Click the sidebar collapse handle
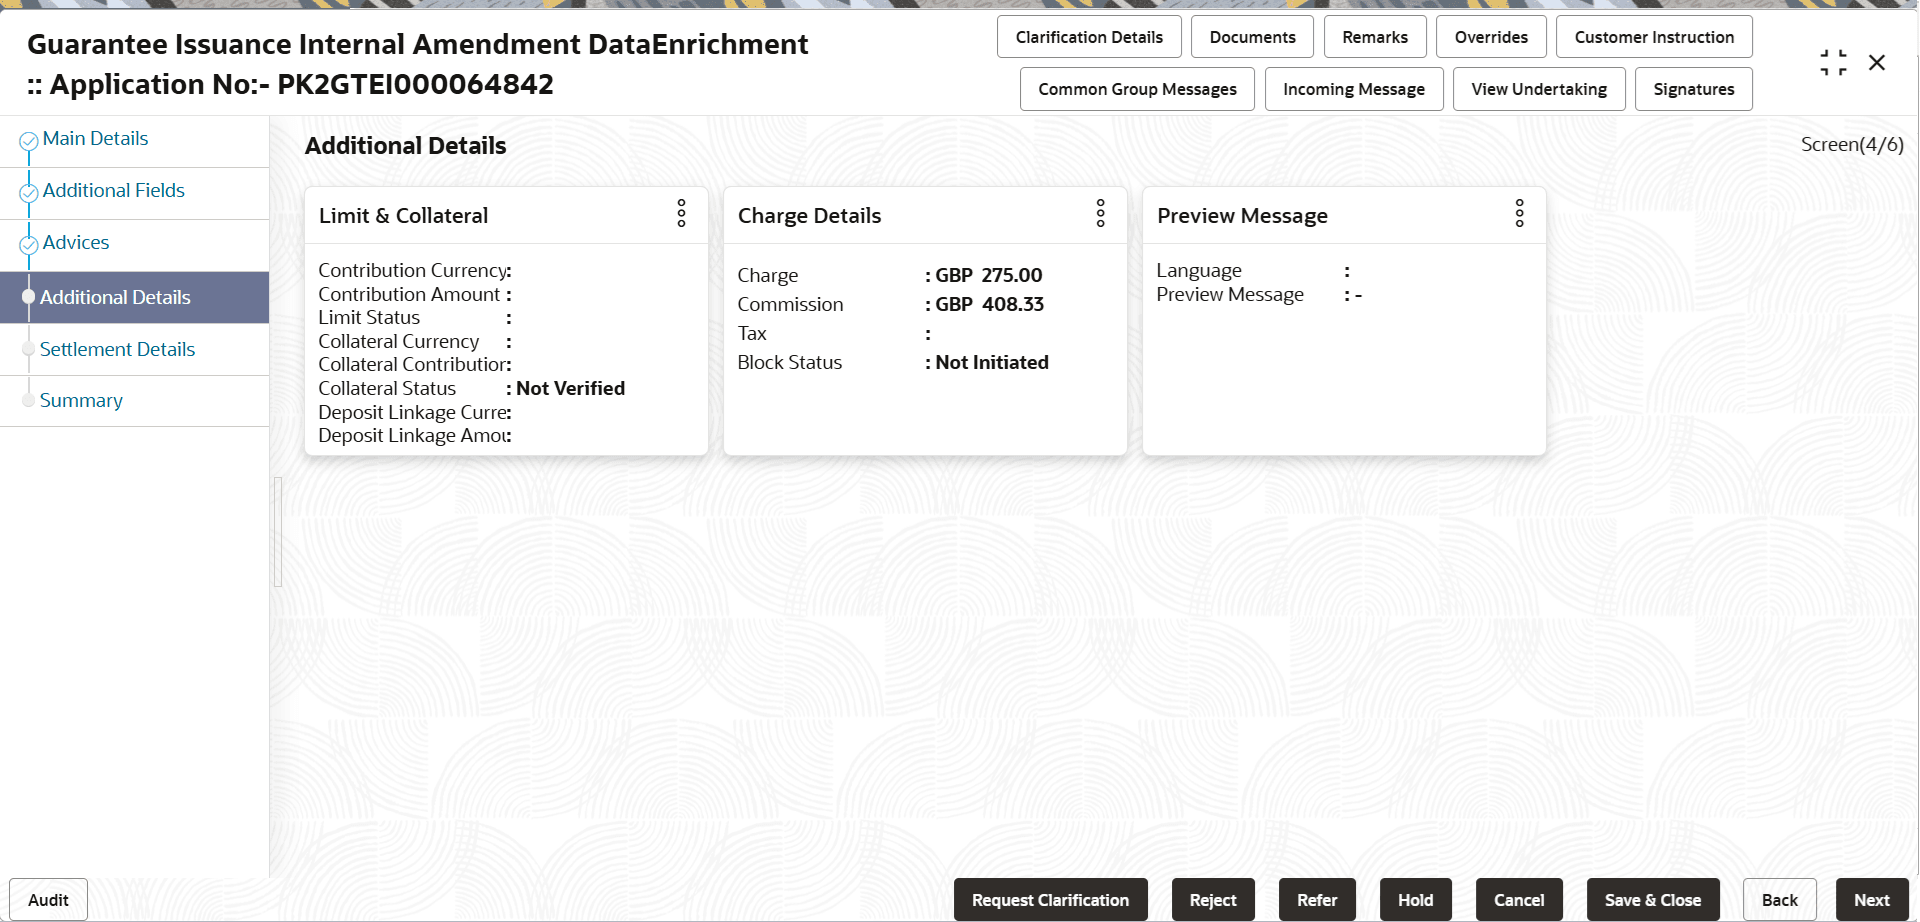Screen dimensions: 1920x922 point(278,532)
